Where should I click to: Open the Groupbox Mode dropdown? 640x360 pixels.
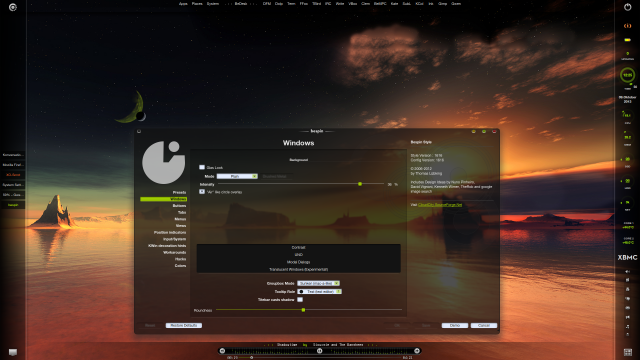coord(318,283)
